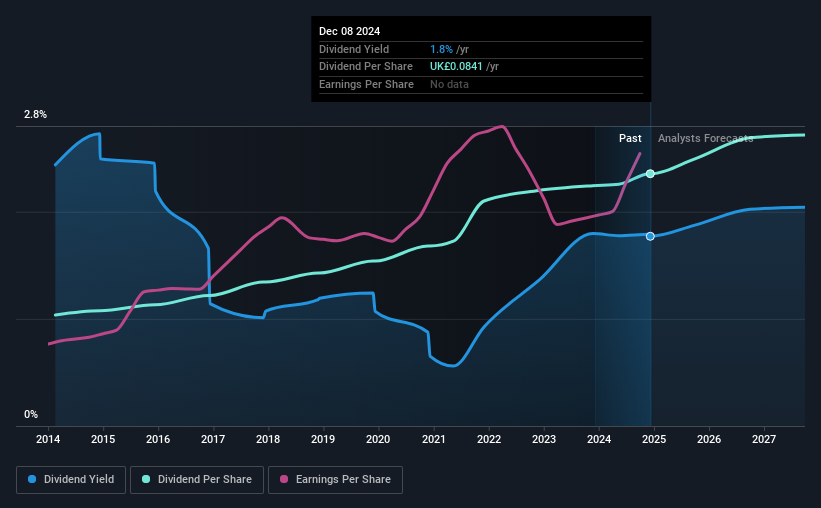Toggle the Earnings Per Share legend button

pos(335,480)
